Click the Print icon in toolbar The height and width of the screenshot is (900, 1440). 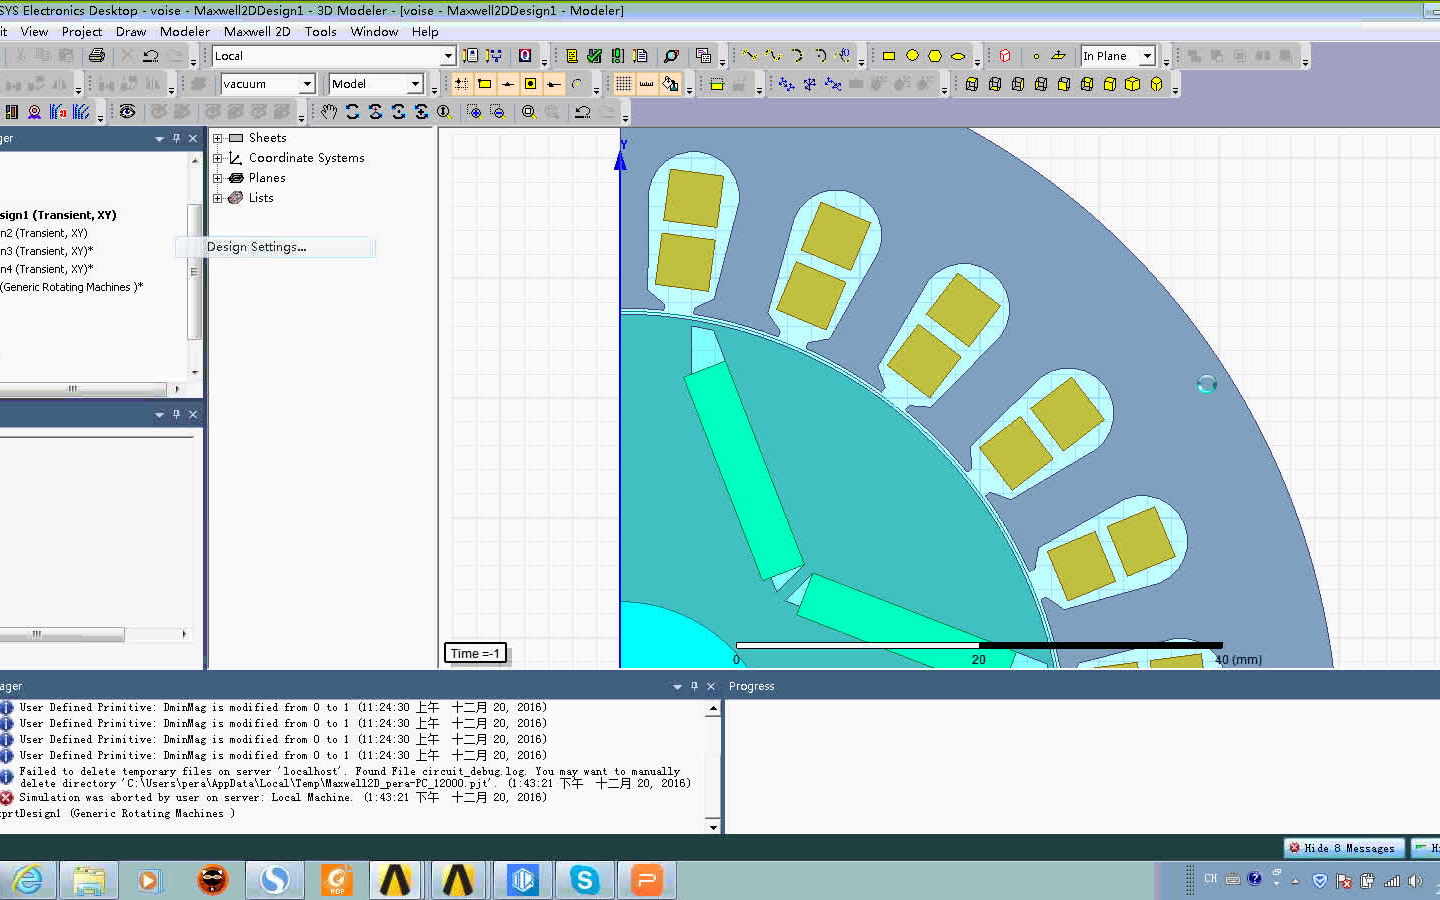[97, 56]
